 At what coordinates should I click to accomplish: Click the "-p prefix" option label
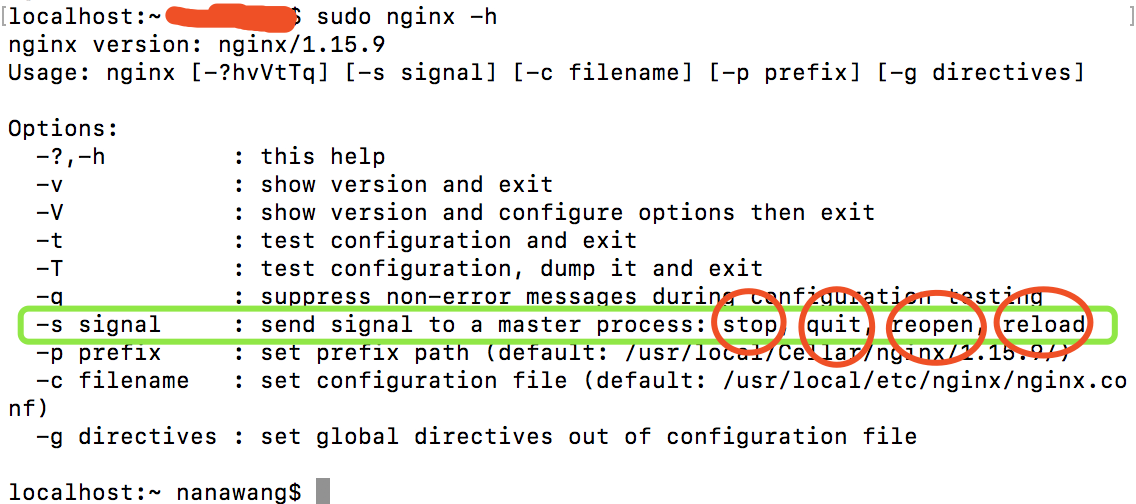98,353
